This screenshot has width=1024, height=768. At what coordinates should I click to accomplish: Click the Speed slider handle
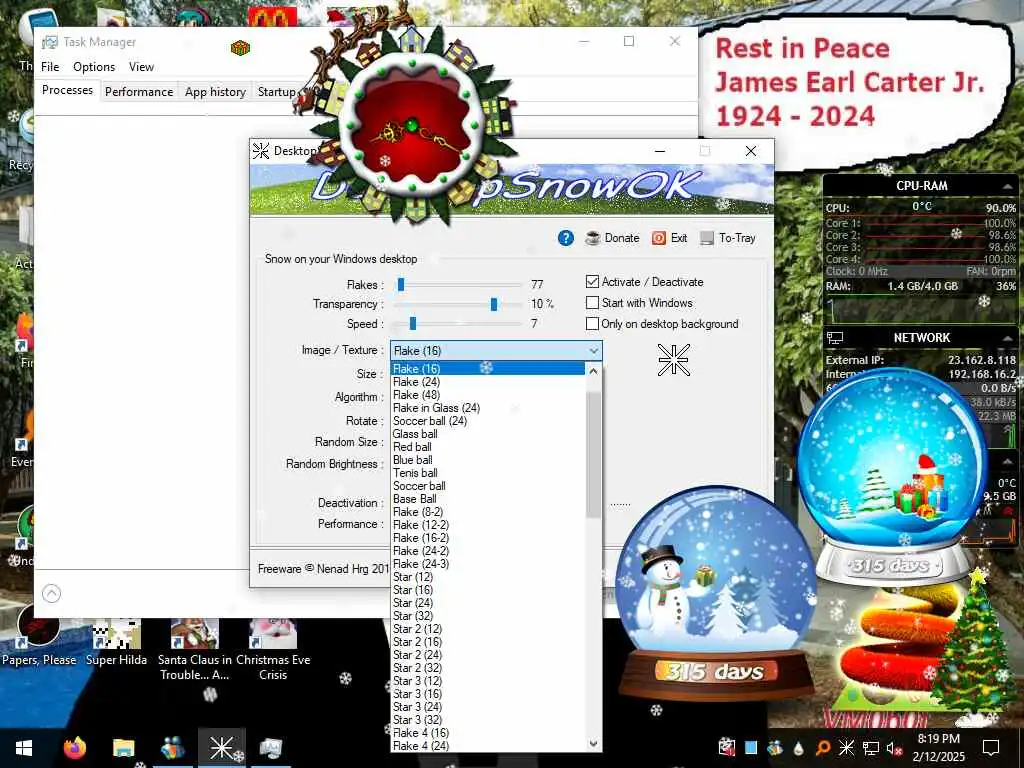413,323
